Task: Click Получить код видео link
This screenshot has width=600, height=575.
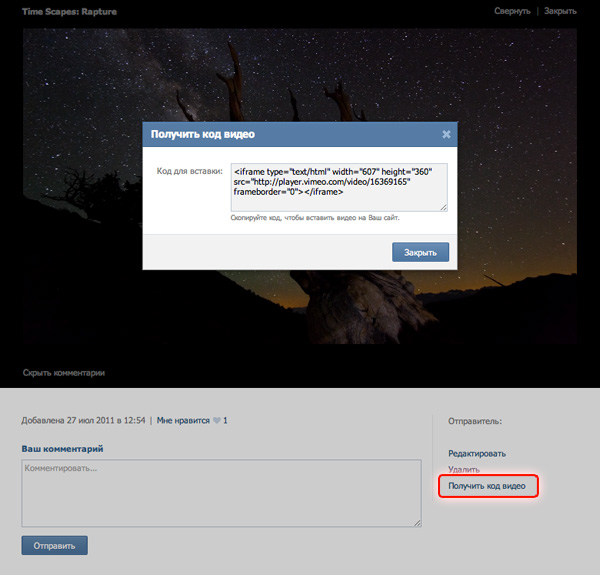Action: click(487, 486)
